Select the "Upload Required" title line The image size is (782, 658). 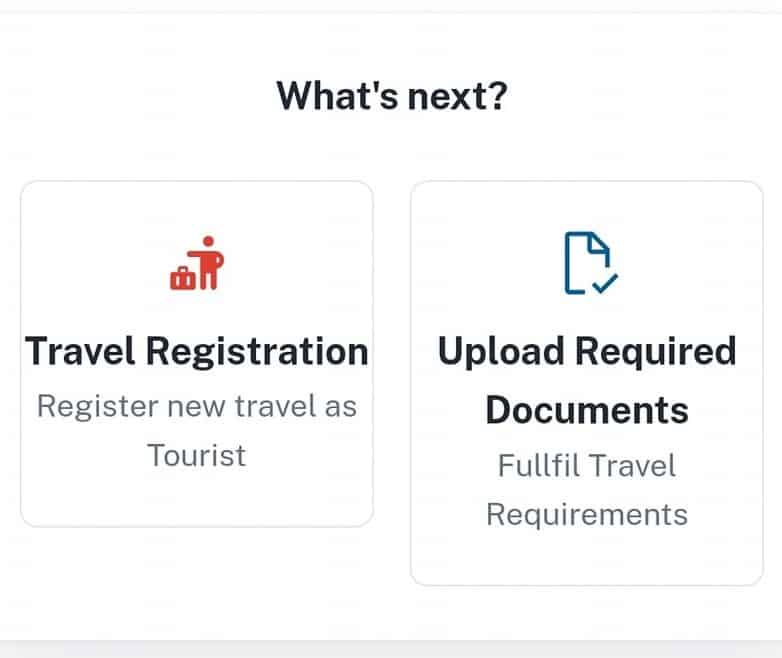click(587, 351)
